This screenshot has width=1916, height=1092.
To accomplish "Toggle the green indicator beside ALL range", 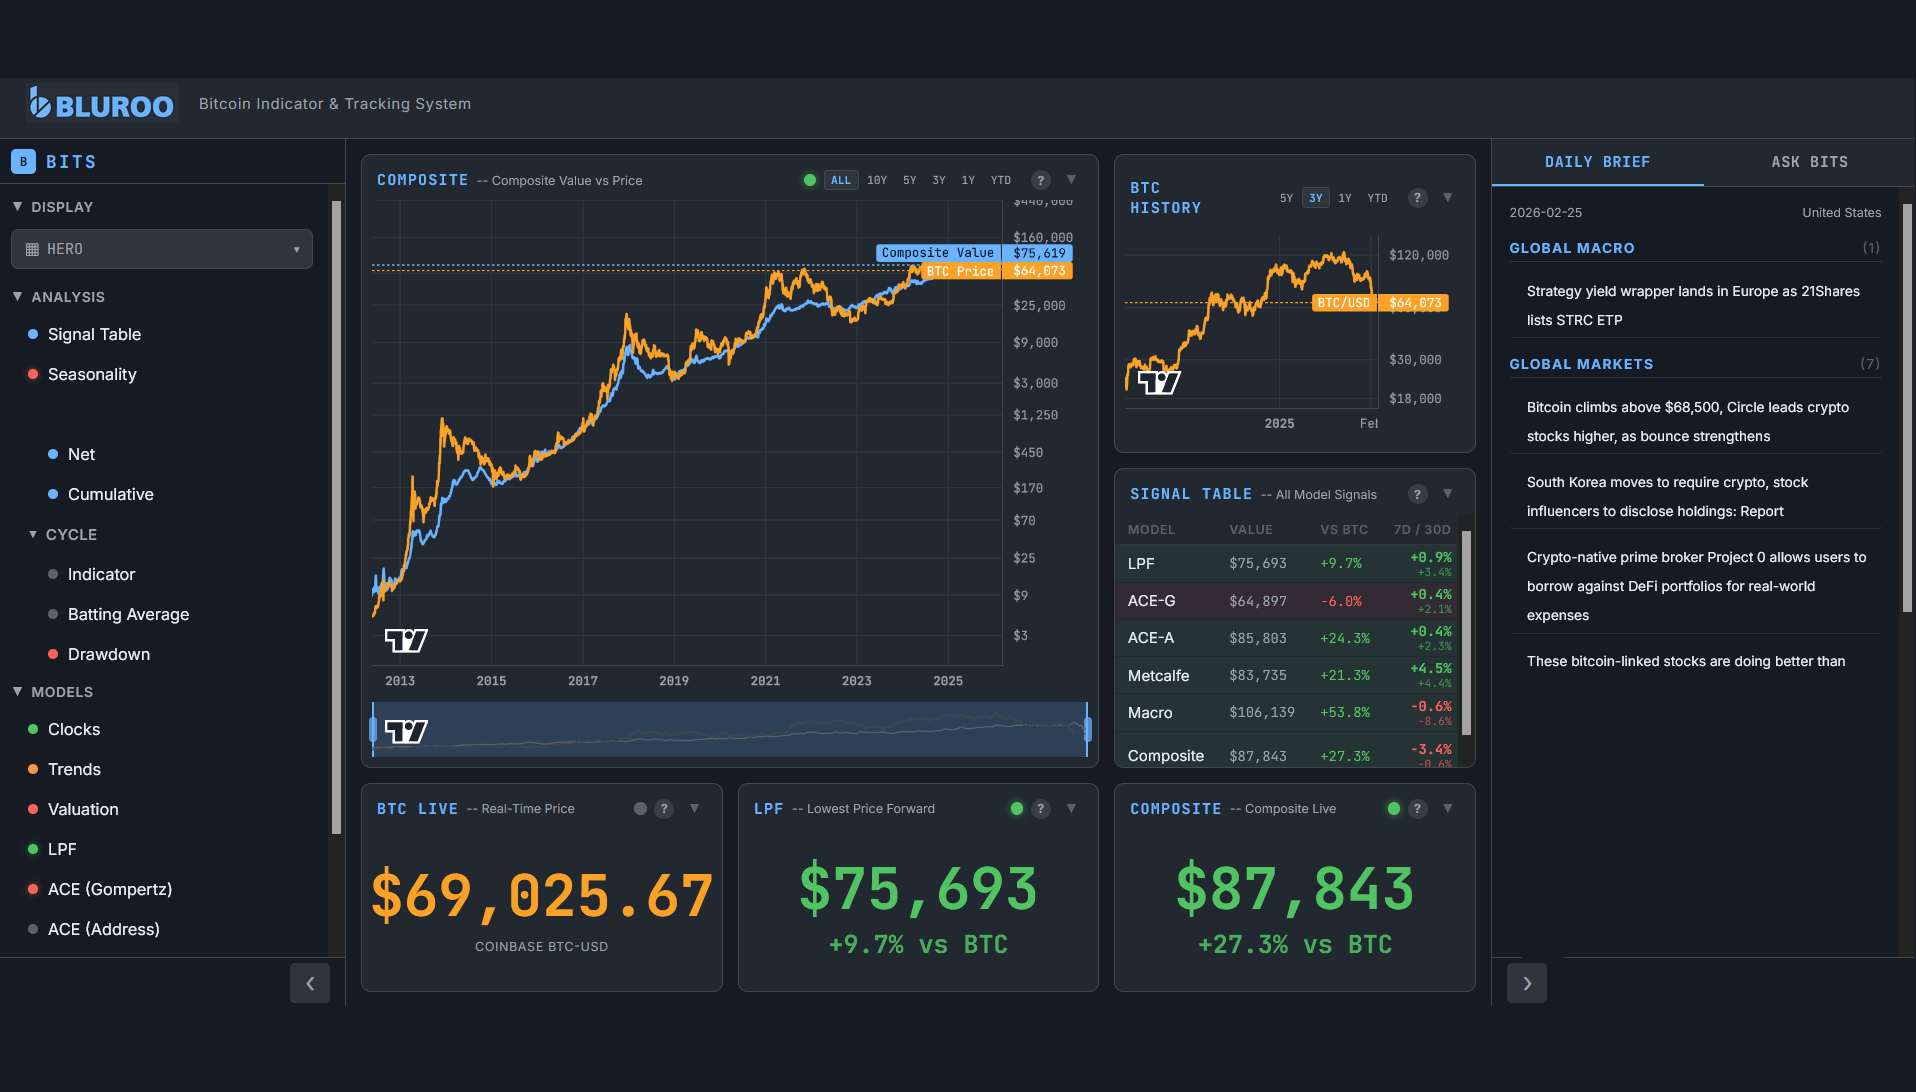I will point(809,180).
